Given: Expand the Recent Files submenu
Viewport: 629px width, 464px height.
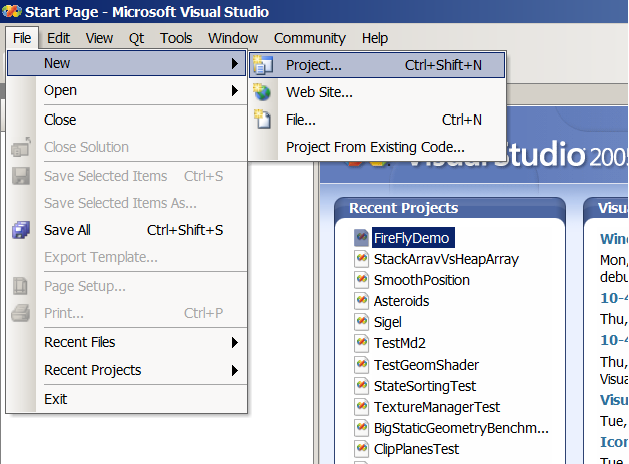Looking at the screenshot, I should pos(234,342).
